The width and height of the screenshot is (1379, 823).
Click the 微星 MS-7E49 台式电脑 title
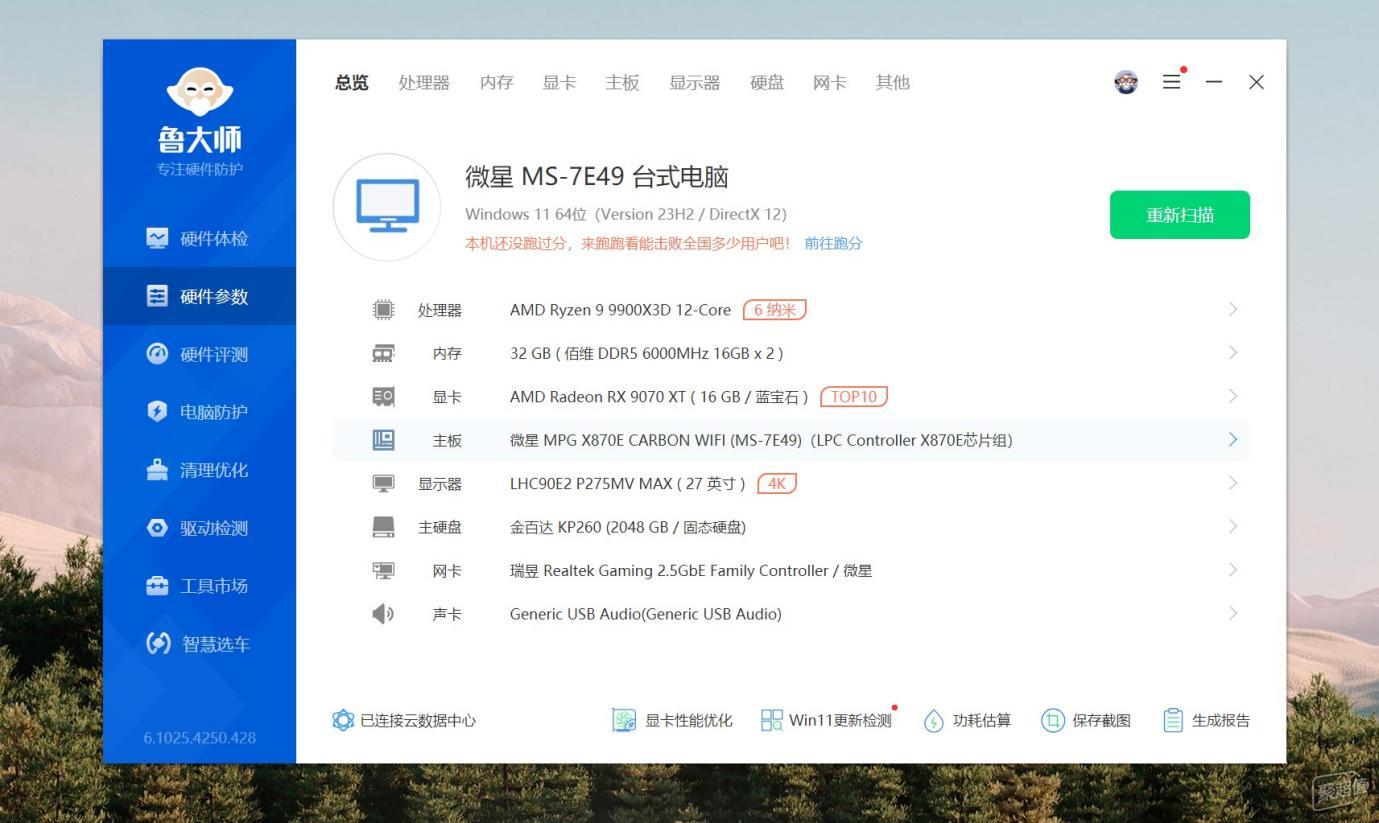[597, 178]
